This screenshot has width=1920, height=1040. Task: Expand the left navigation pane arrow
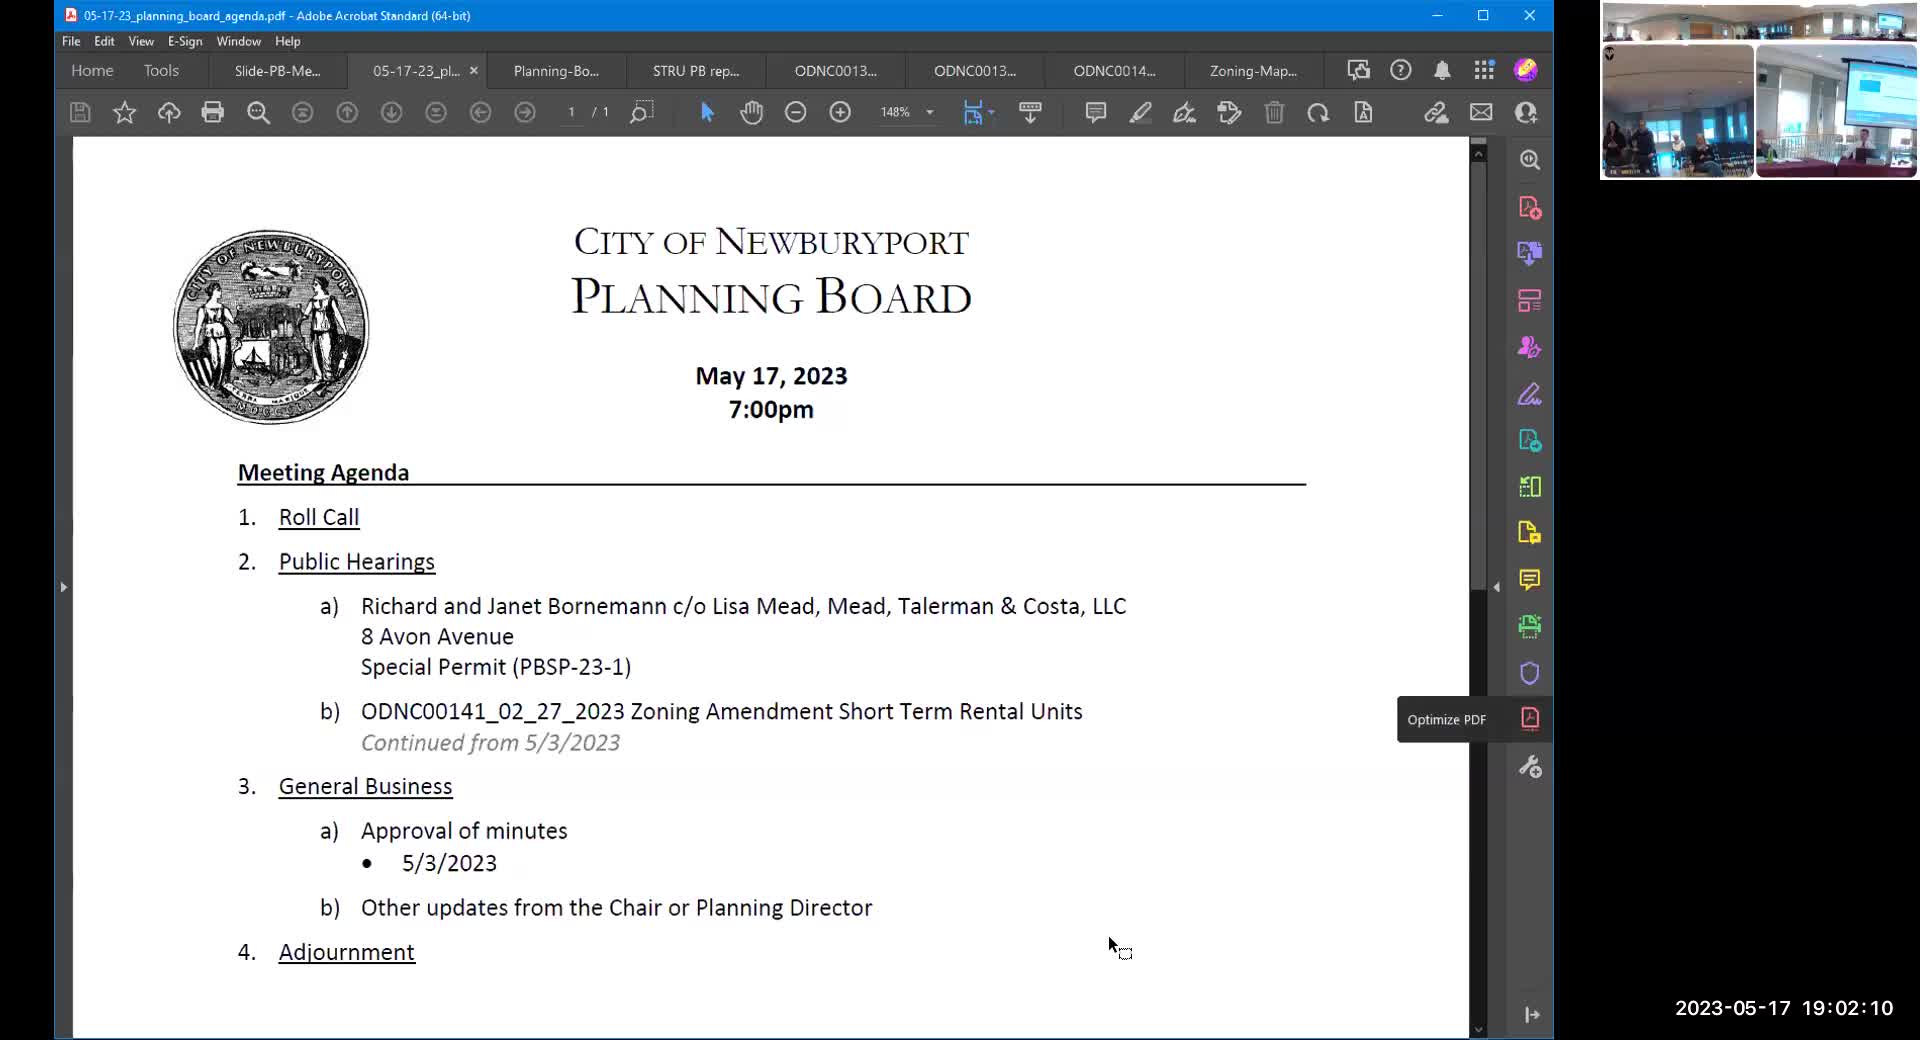click(x=64, y=587)
